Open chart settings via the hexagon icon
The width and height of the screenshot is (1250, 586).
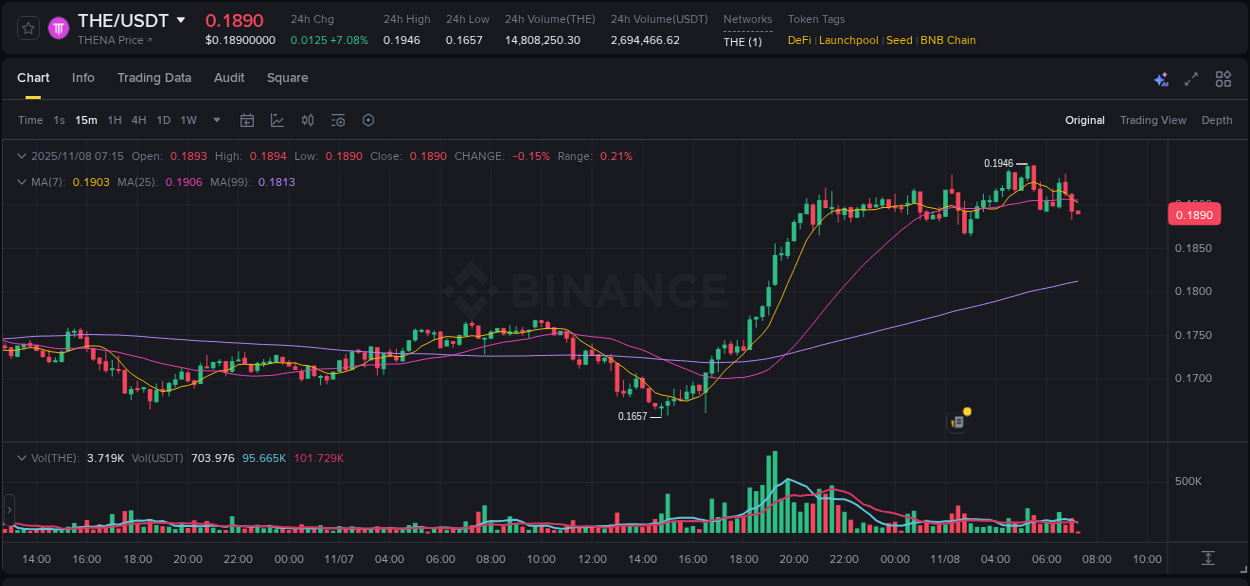[x=368, y=120]
